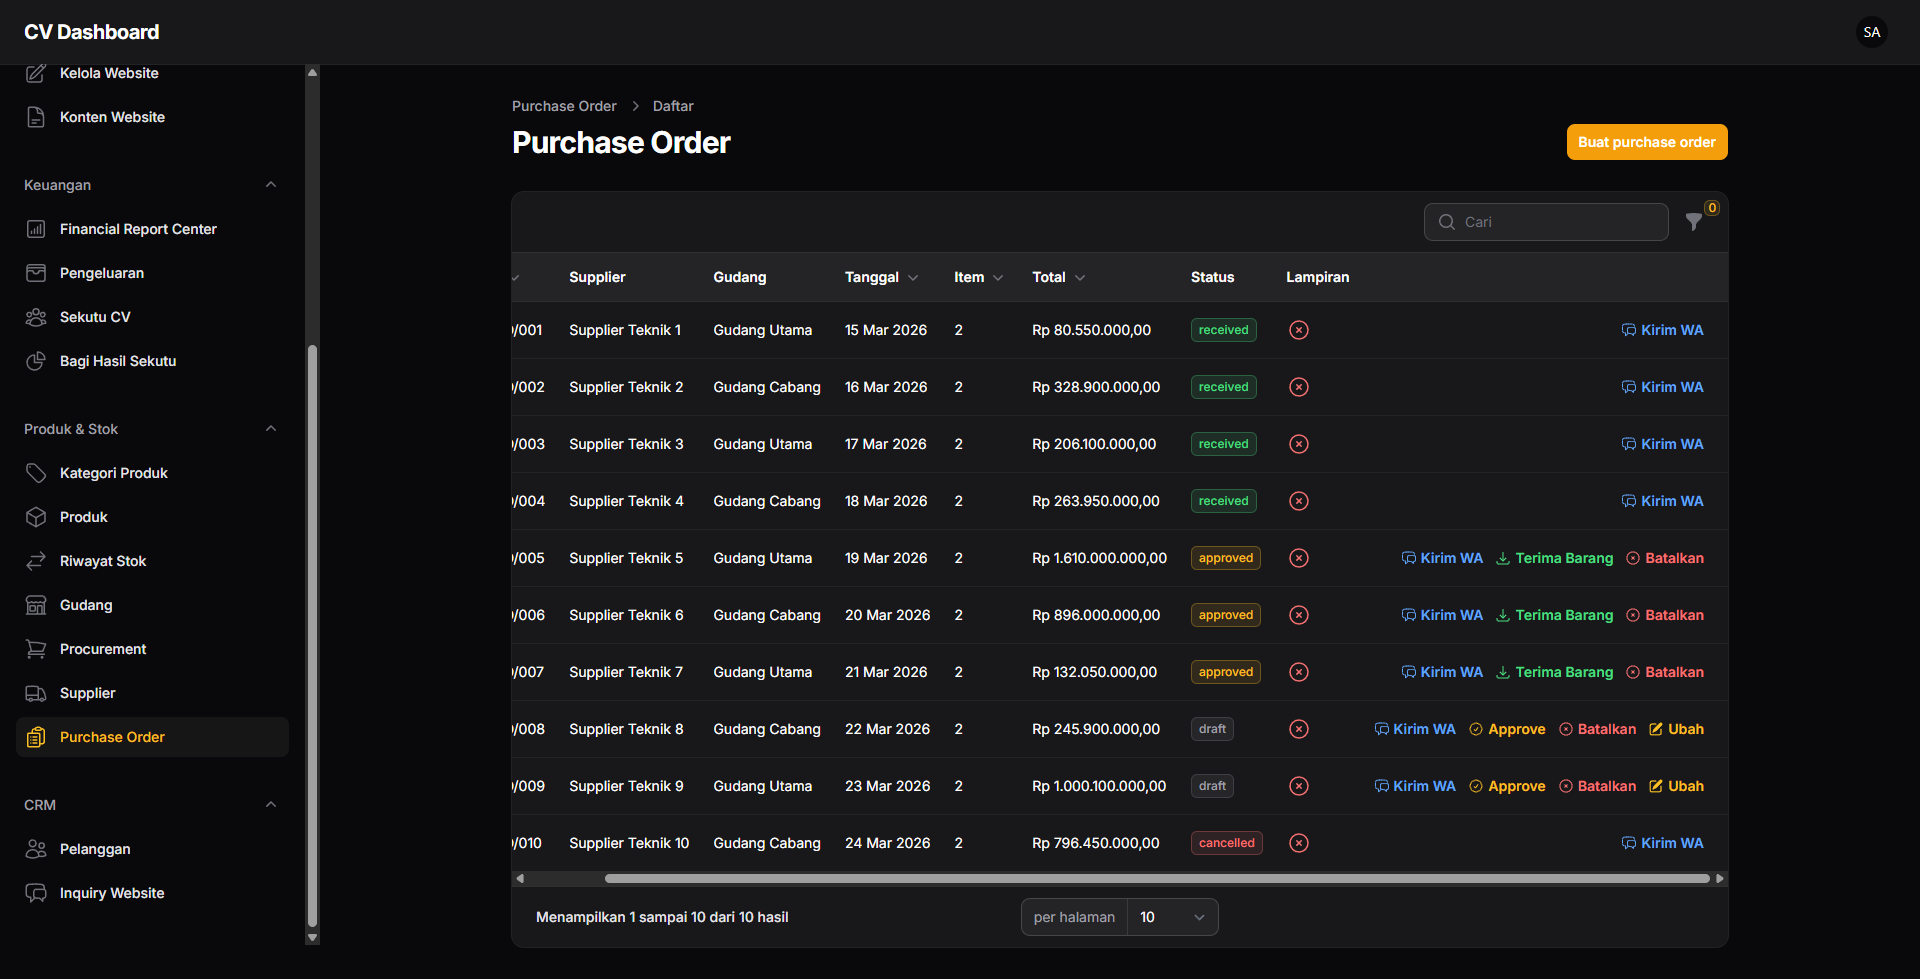Open the Gudang icon in the sidebar

click(x=36, y=605)
